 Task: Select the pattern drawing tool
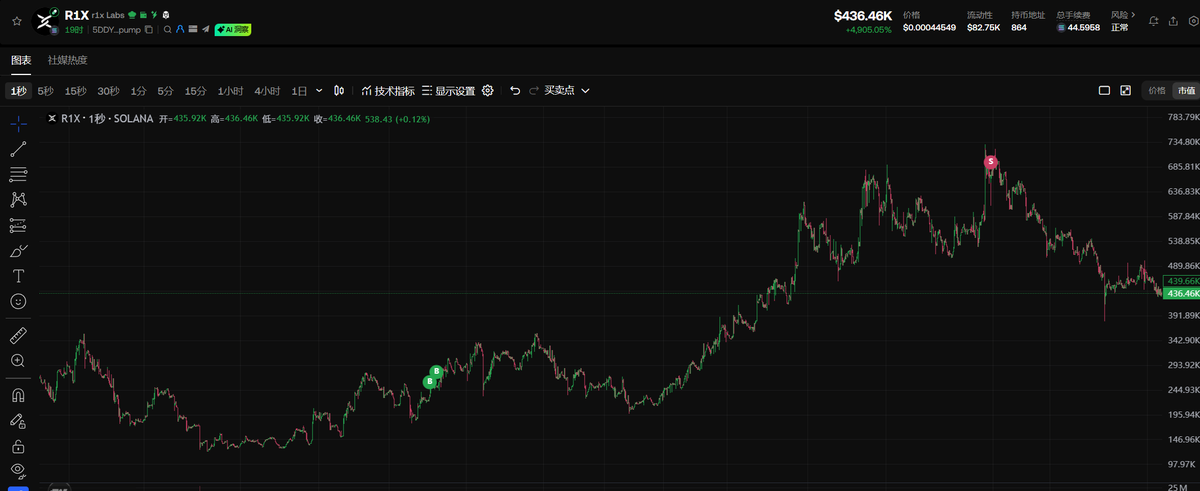click(x=18, y=200)
